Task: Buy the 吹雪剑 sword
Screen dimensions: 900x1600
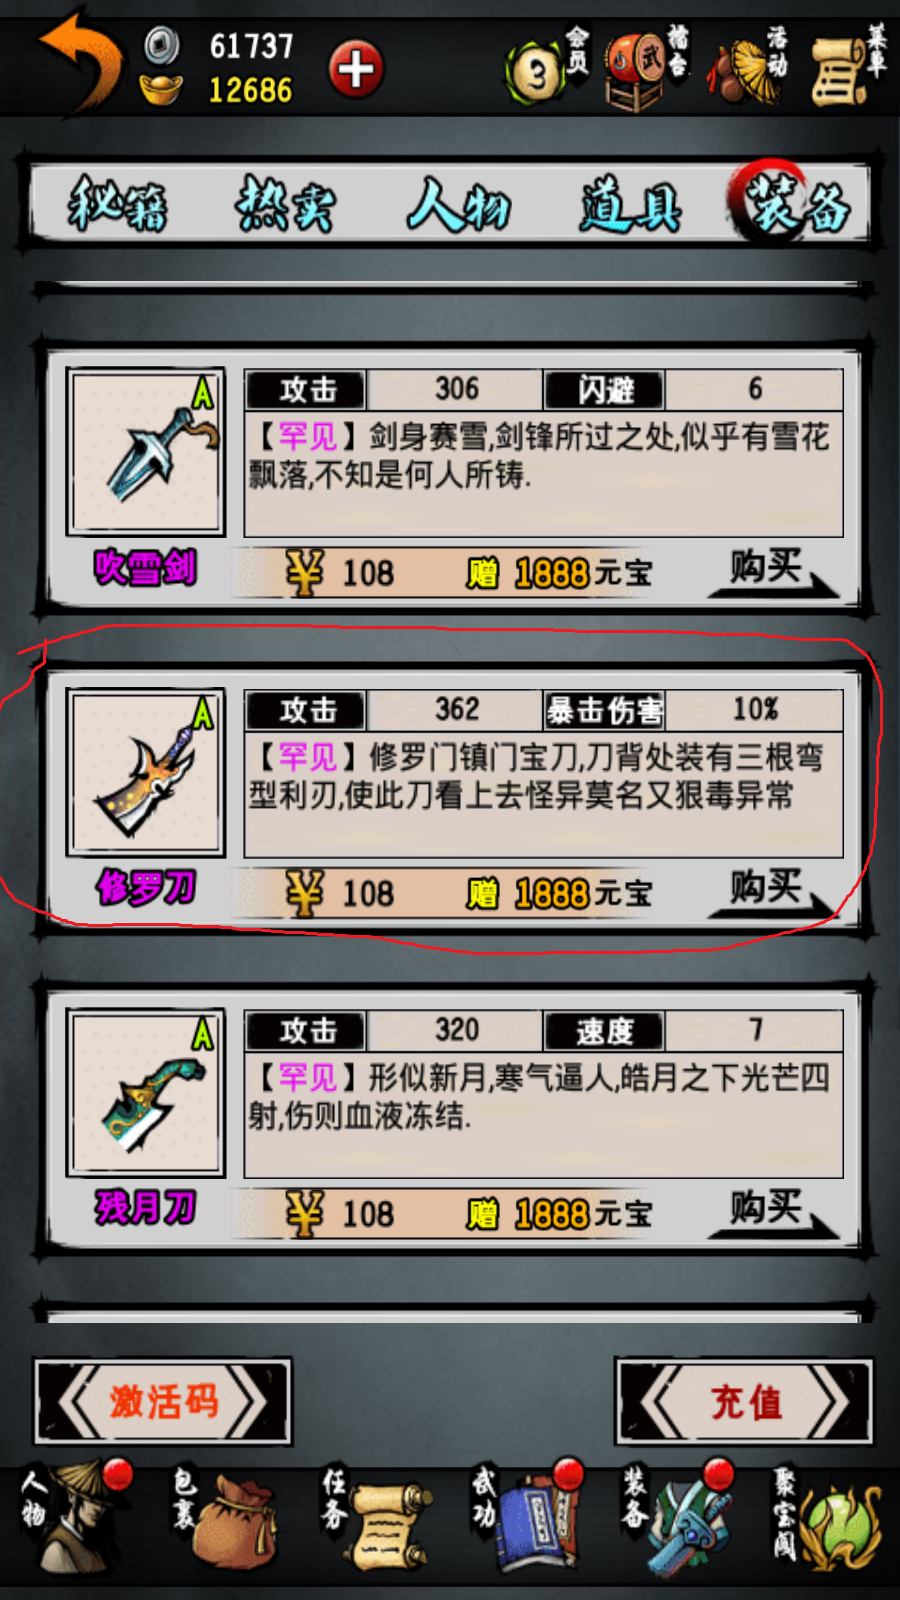Action: pos(772,571)
